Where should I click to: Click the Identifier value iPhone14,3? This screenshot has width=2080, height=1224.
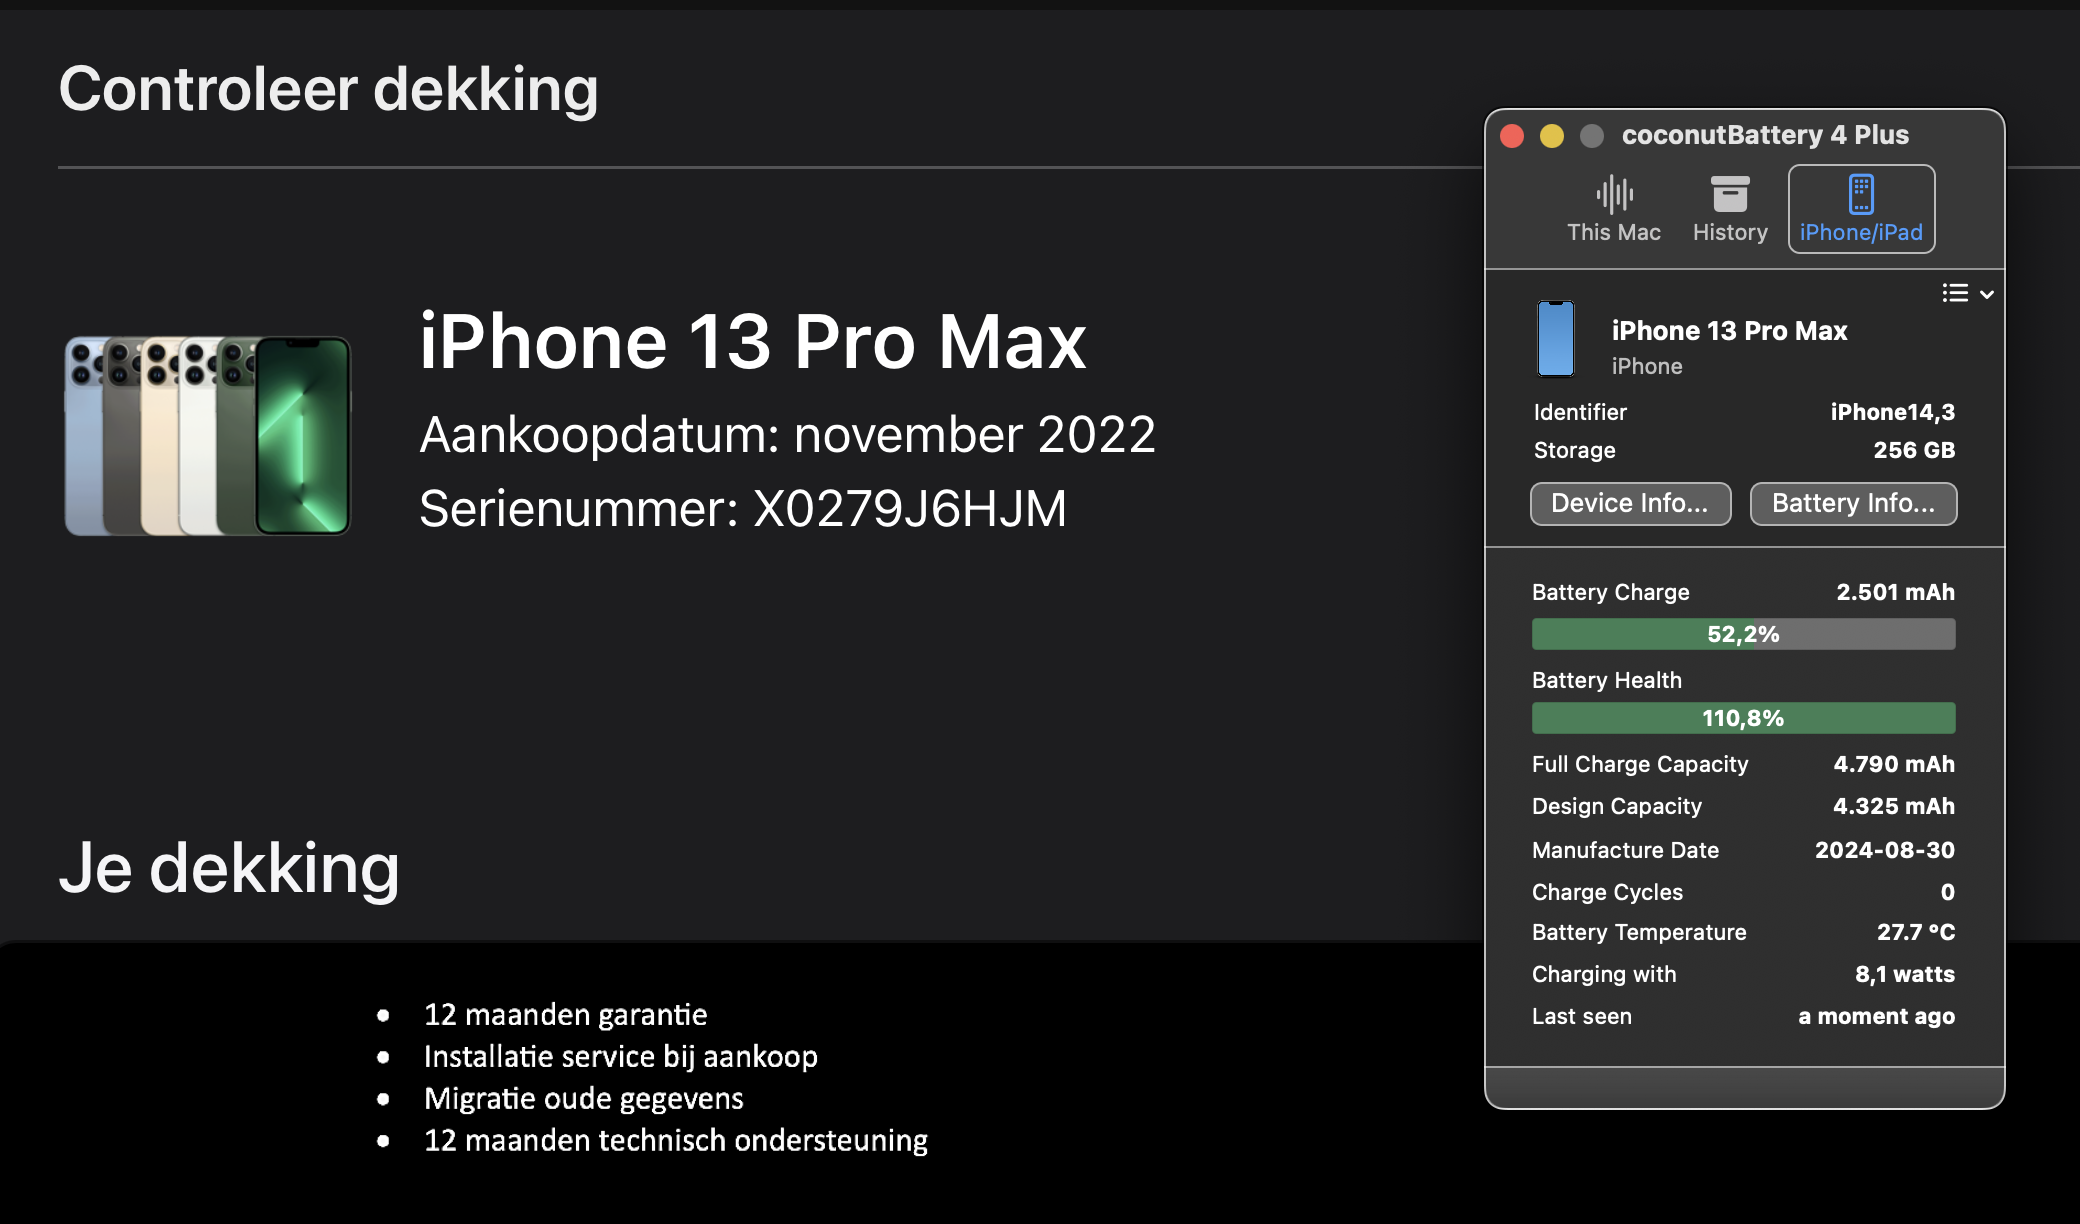click(x=1892, y=412)
